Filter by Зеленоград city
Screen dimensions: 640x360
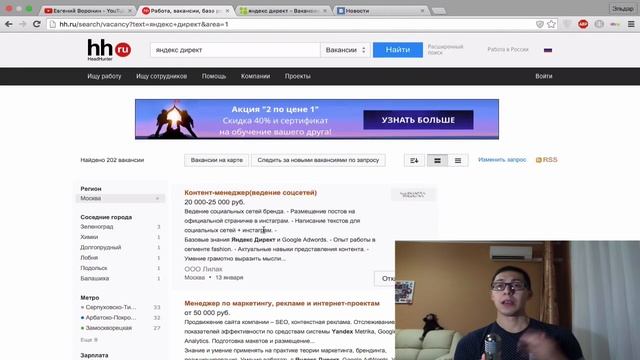coord(97,227)
